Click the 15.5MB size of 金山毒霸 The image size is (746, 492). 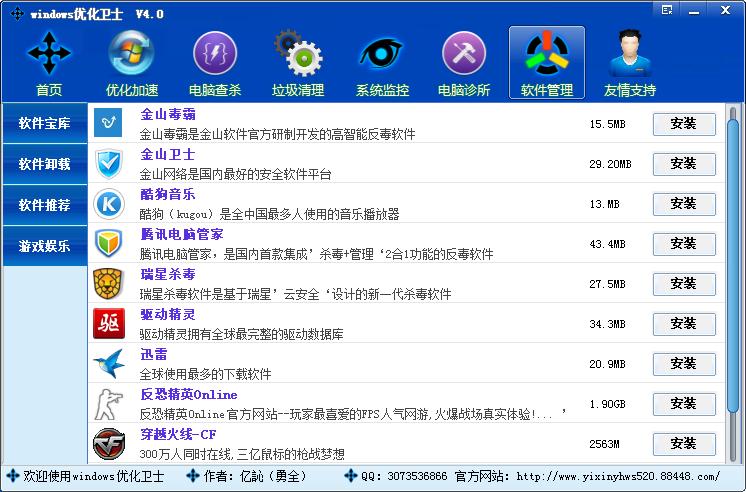(x=608, y=124)
